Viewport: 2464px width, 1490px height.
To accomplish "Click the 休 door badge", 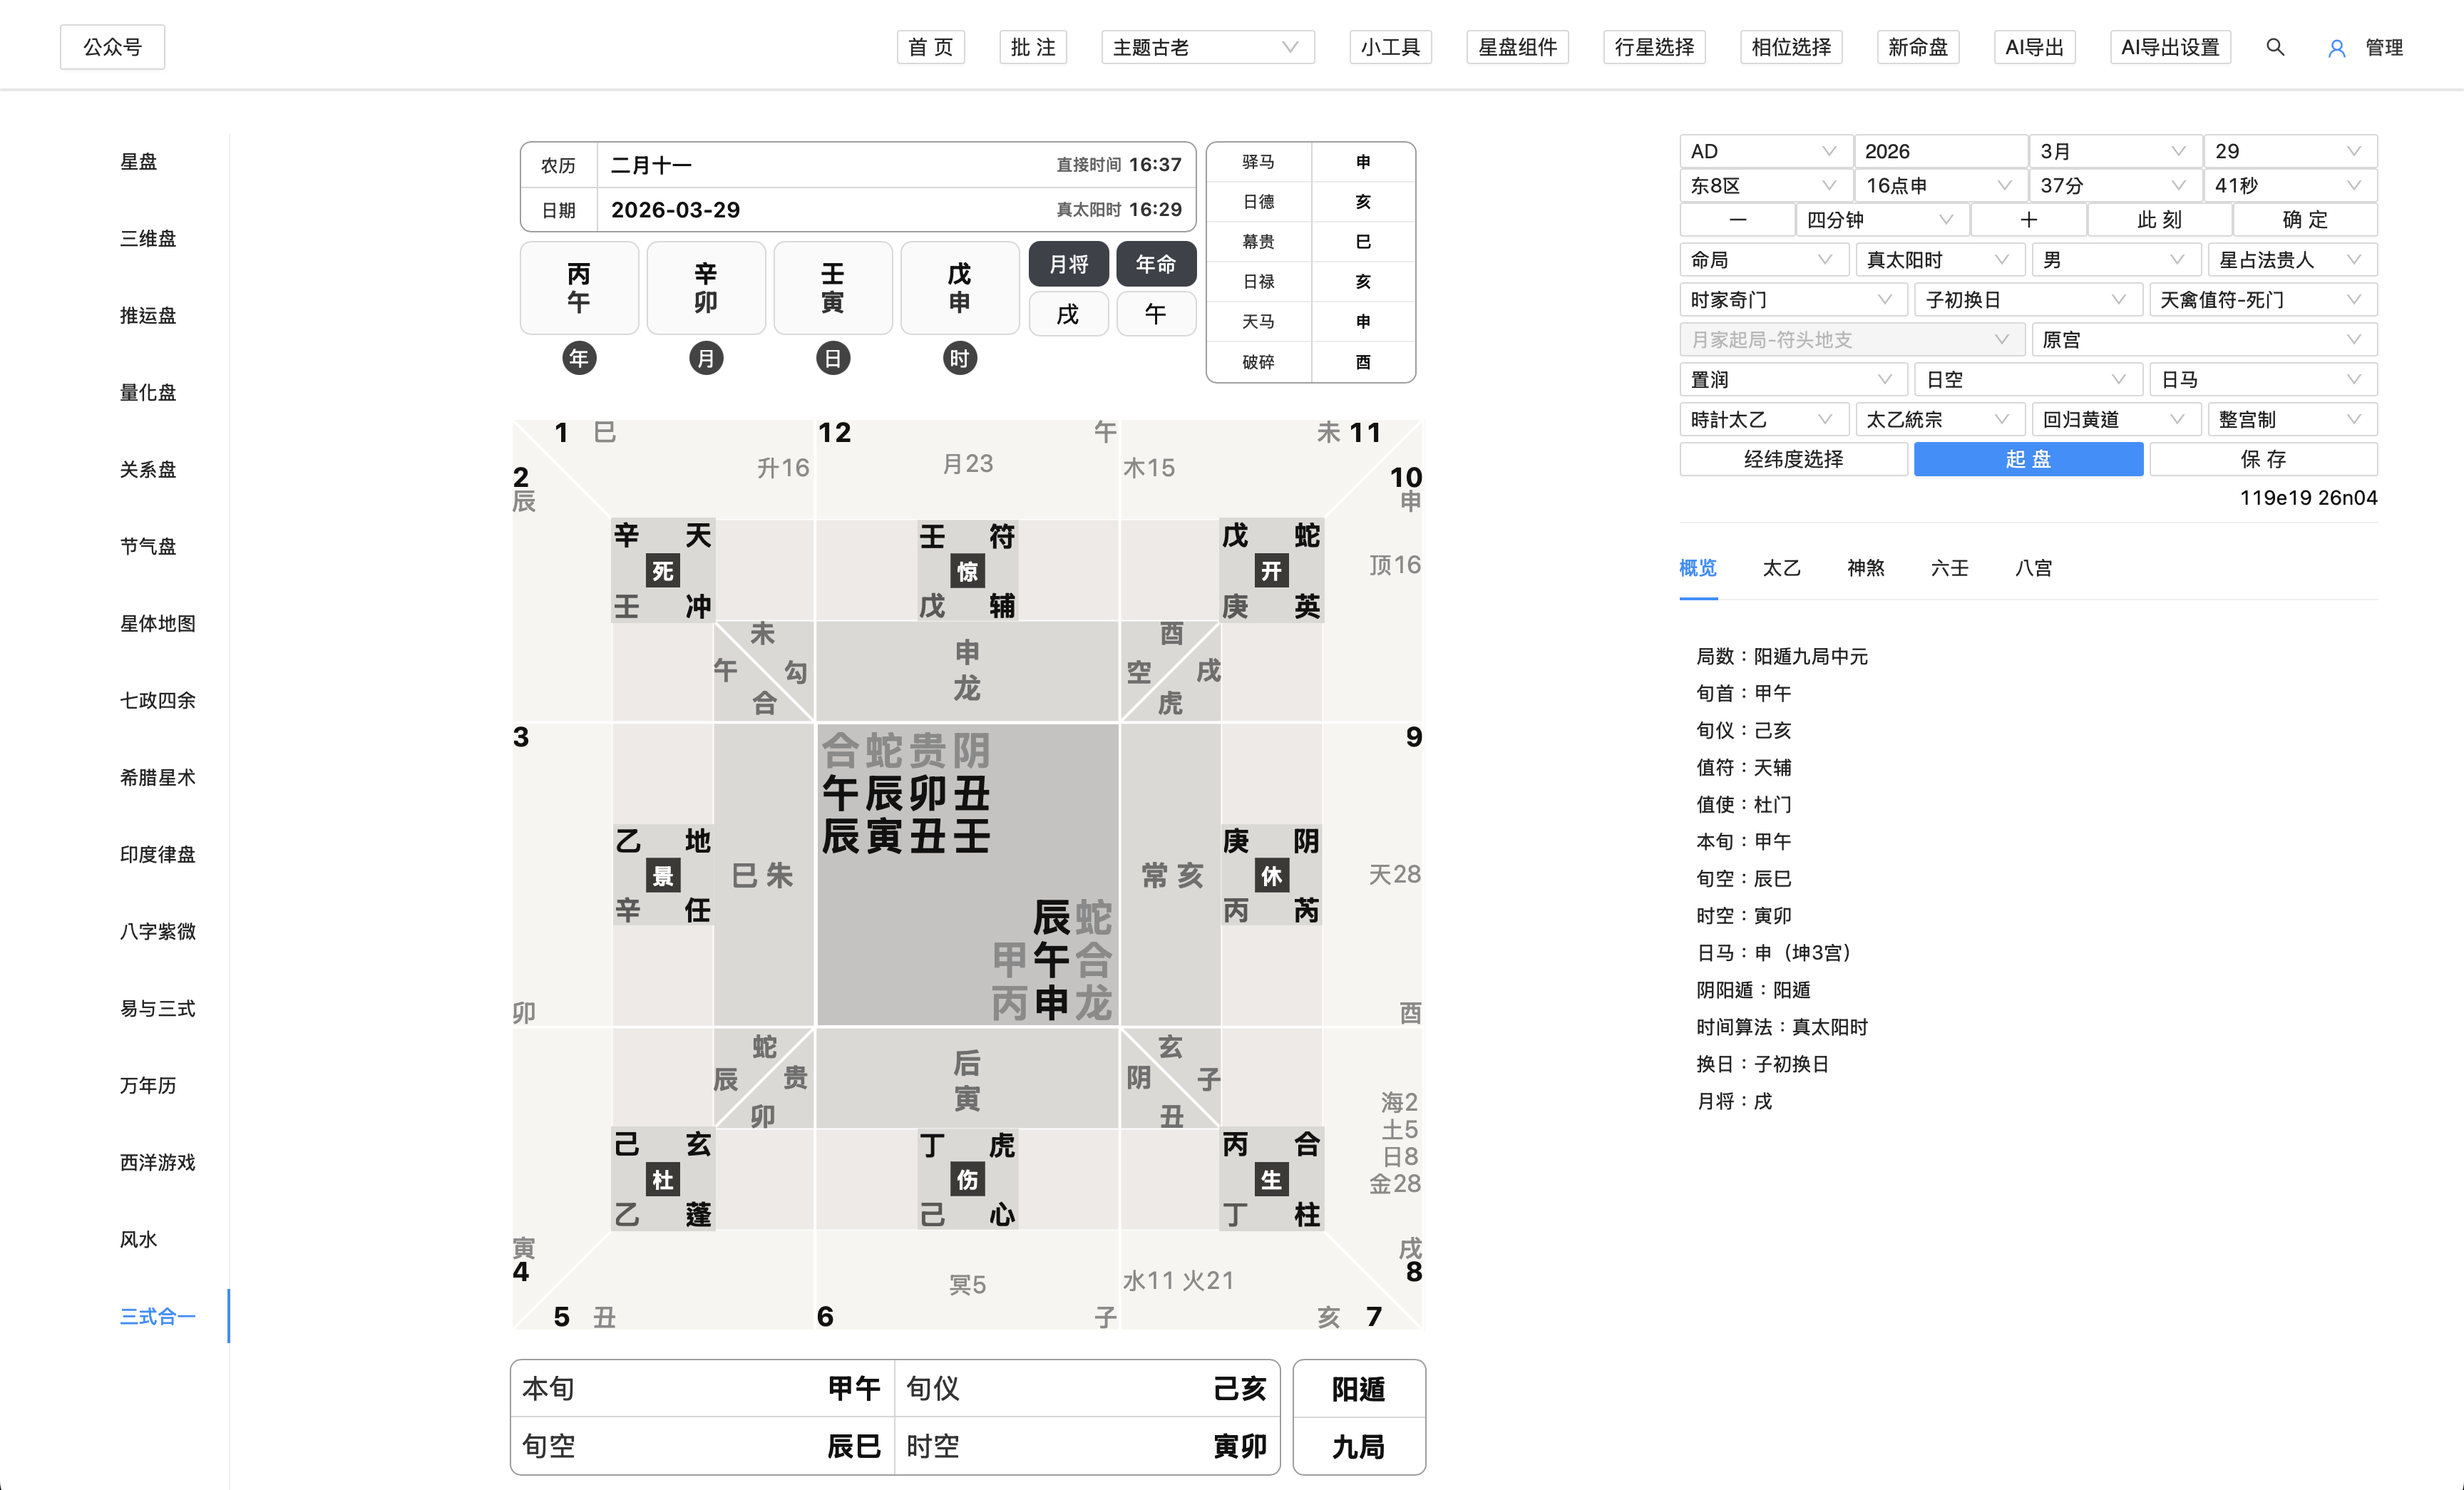I will click(x=1271, y=876).
